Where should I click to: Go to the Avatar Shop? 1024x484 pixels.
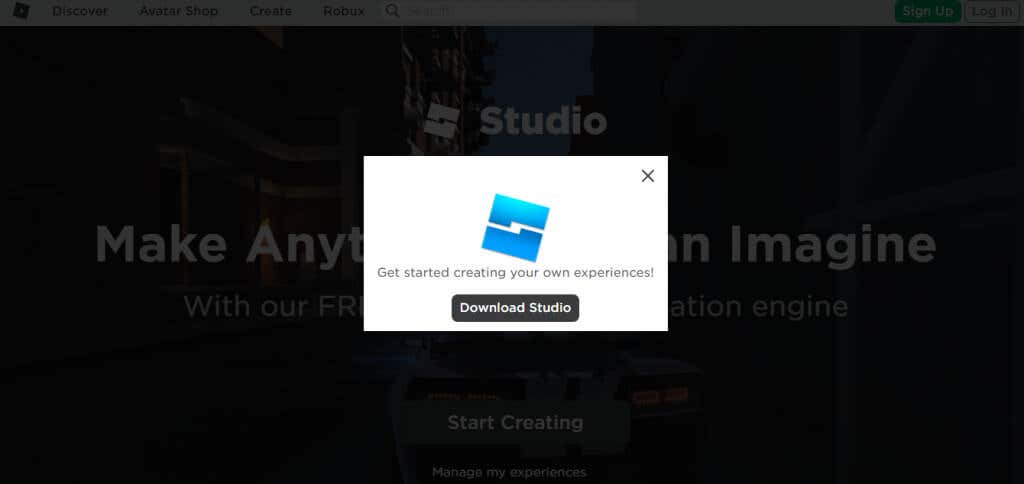pyautogui.click(x=179, y=11)
